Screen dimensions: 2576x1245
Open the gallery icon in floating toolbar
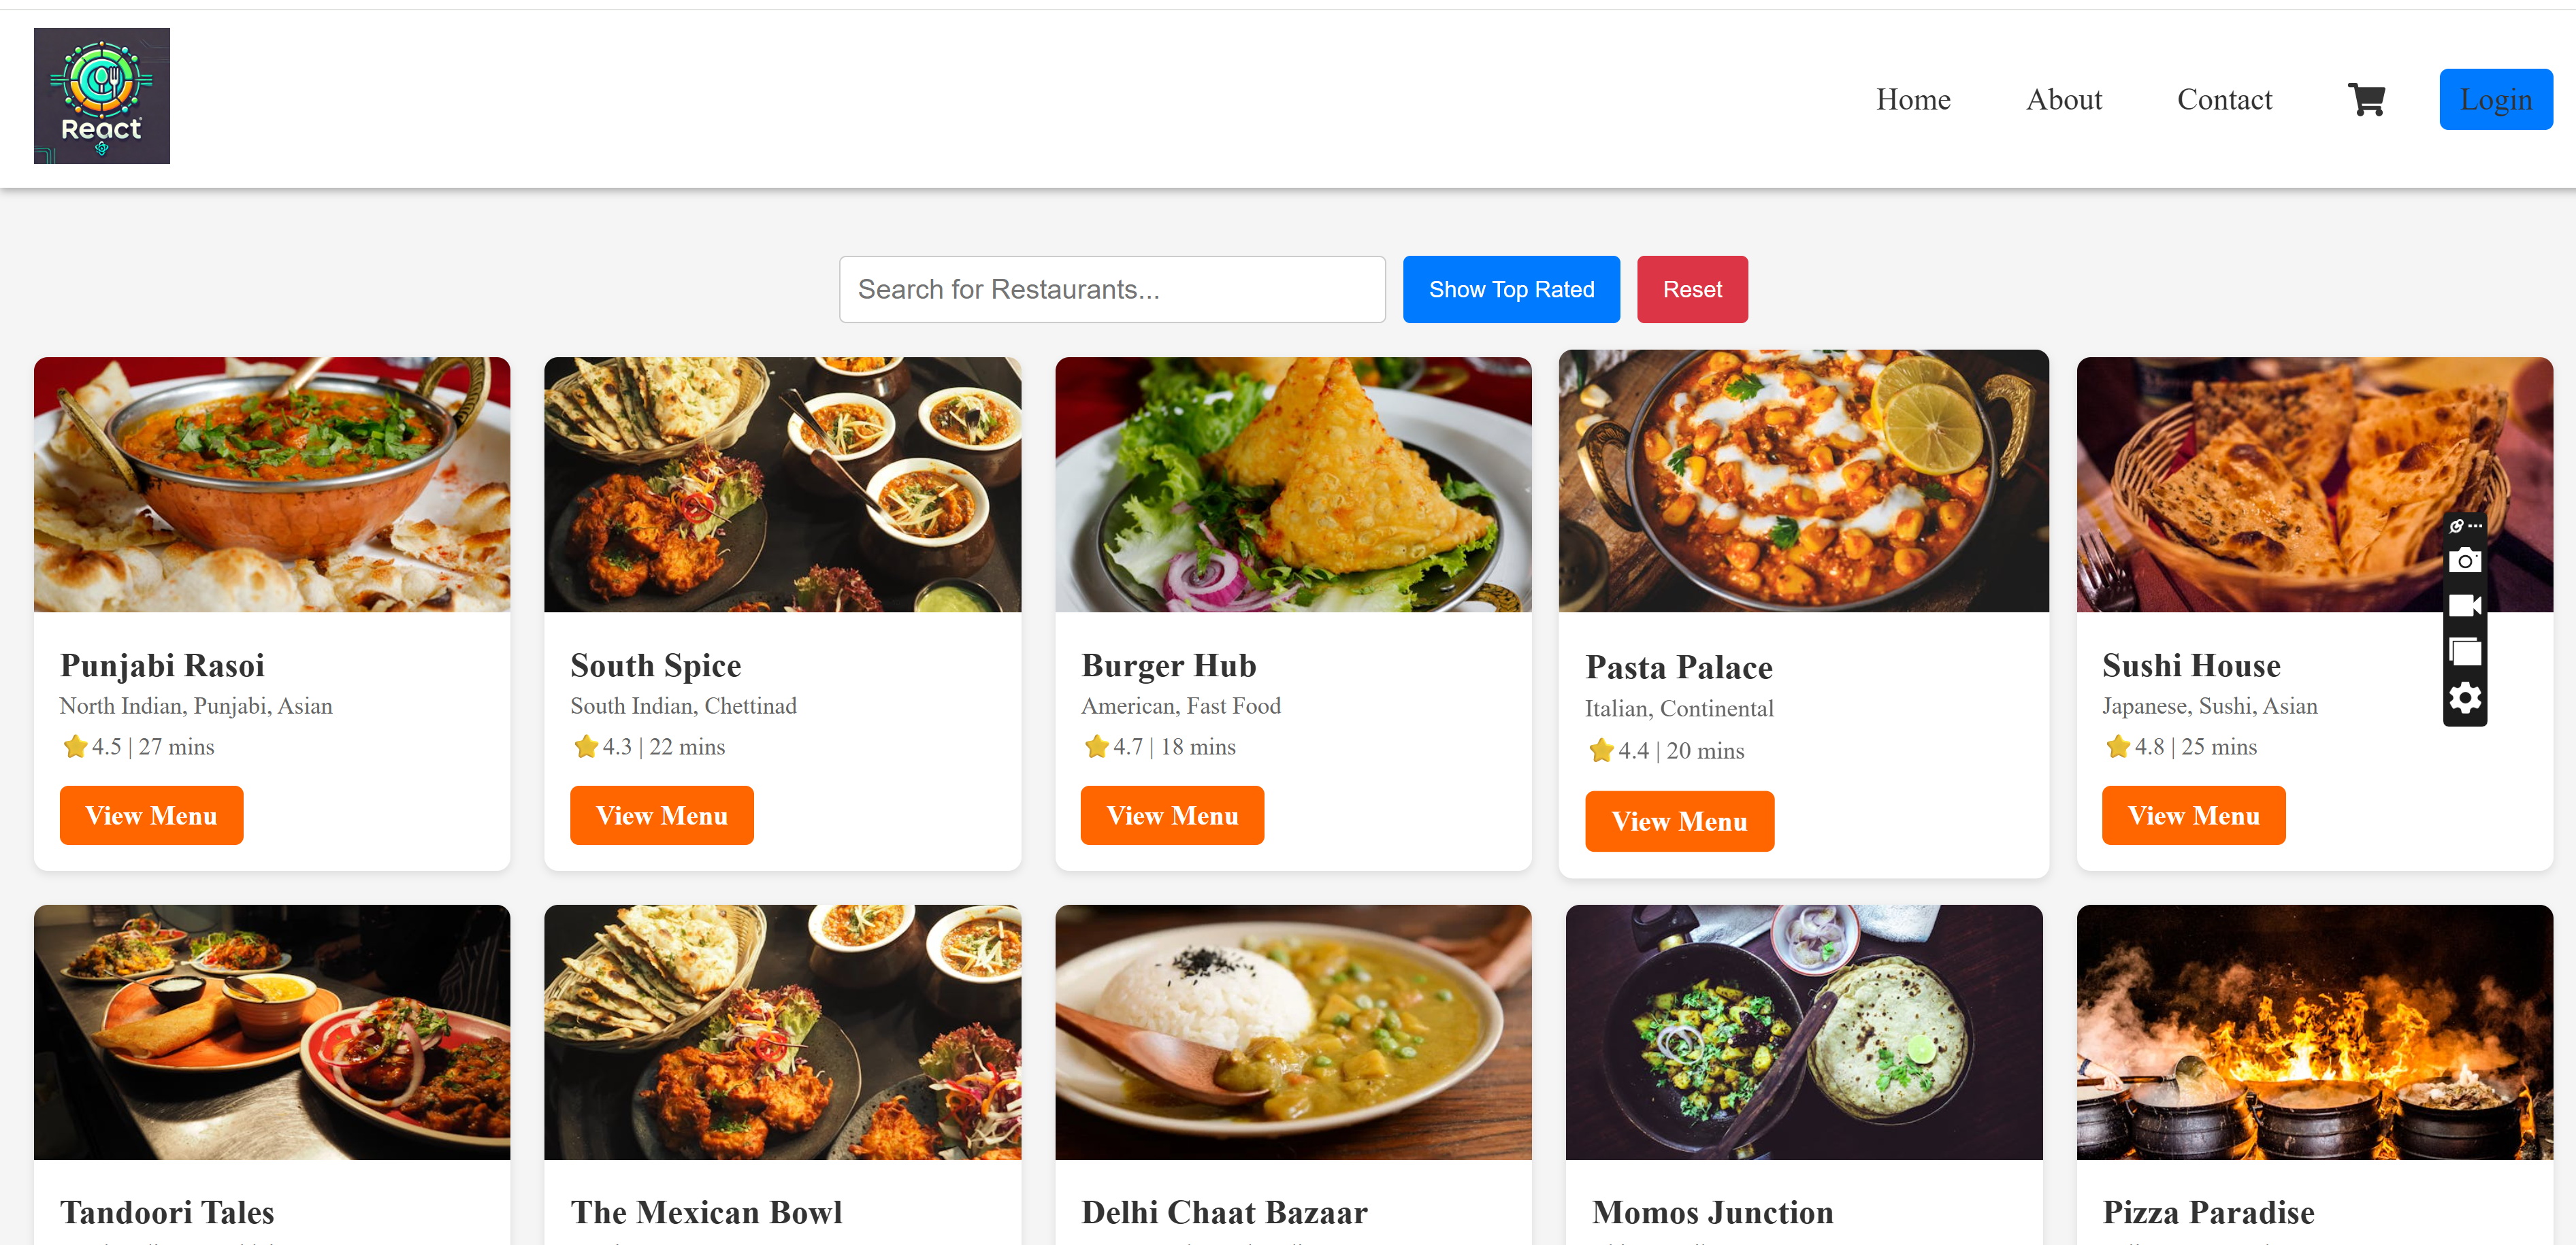click(x=2464, y=652)
